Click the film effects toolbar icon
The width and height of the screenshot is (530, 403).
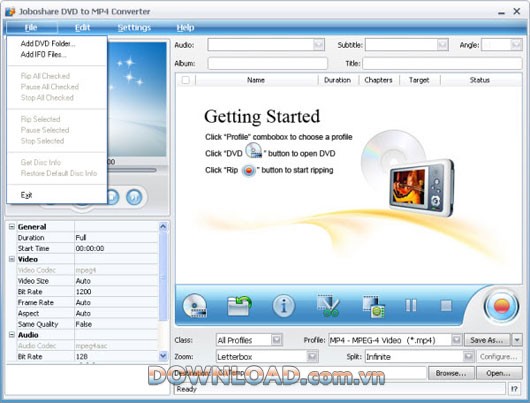[374, 307]
